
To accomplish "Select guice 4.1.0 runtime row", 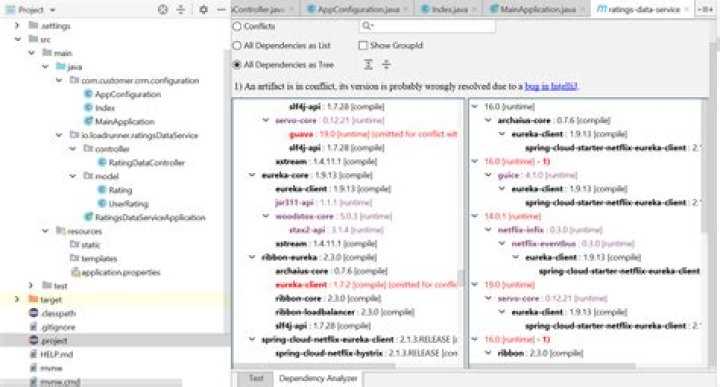I will pyautogui.click(x=537, y=175).
